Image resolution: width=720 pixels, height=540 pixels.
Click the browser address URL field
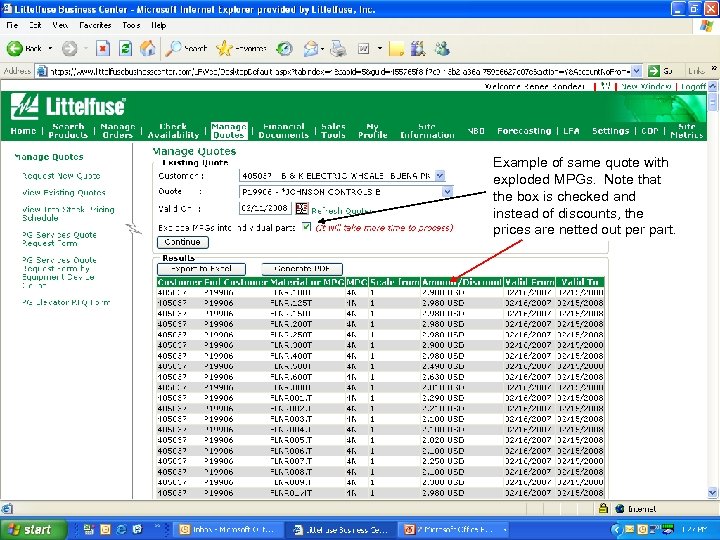coord(339,71)
